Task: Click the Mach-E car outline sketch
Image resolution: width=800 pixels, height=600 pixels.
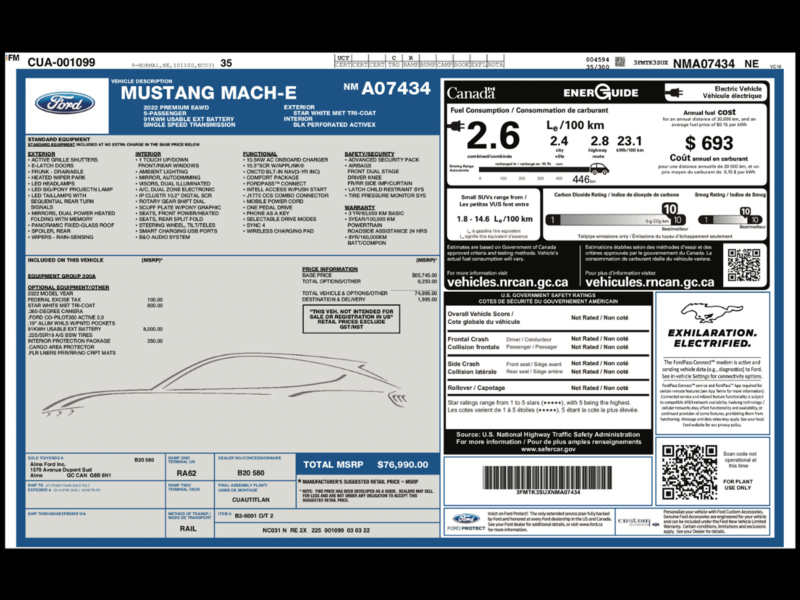Action: (224, 384)
